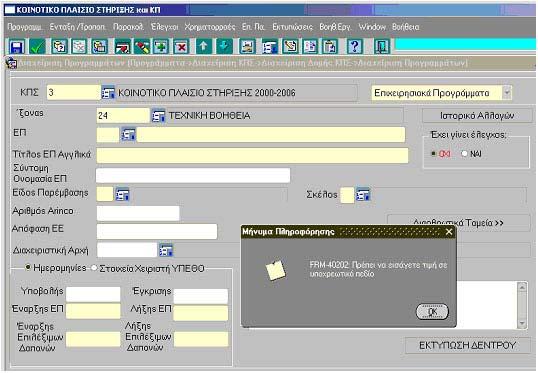Click the up arrow previous-record icon
The height and width of the screenshot is (373, 538).
[203, 46]
